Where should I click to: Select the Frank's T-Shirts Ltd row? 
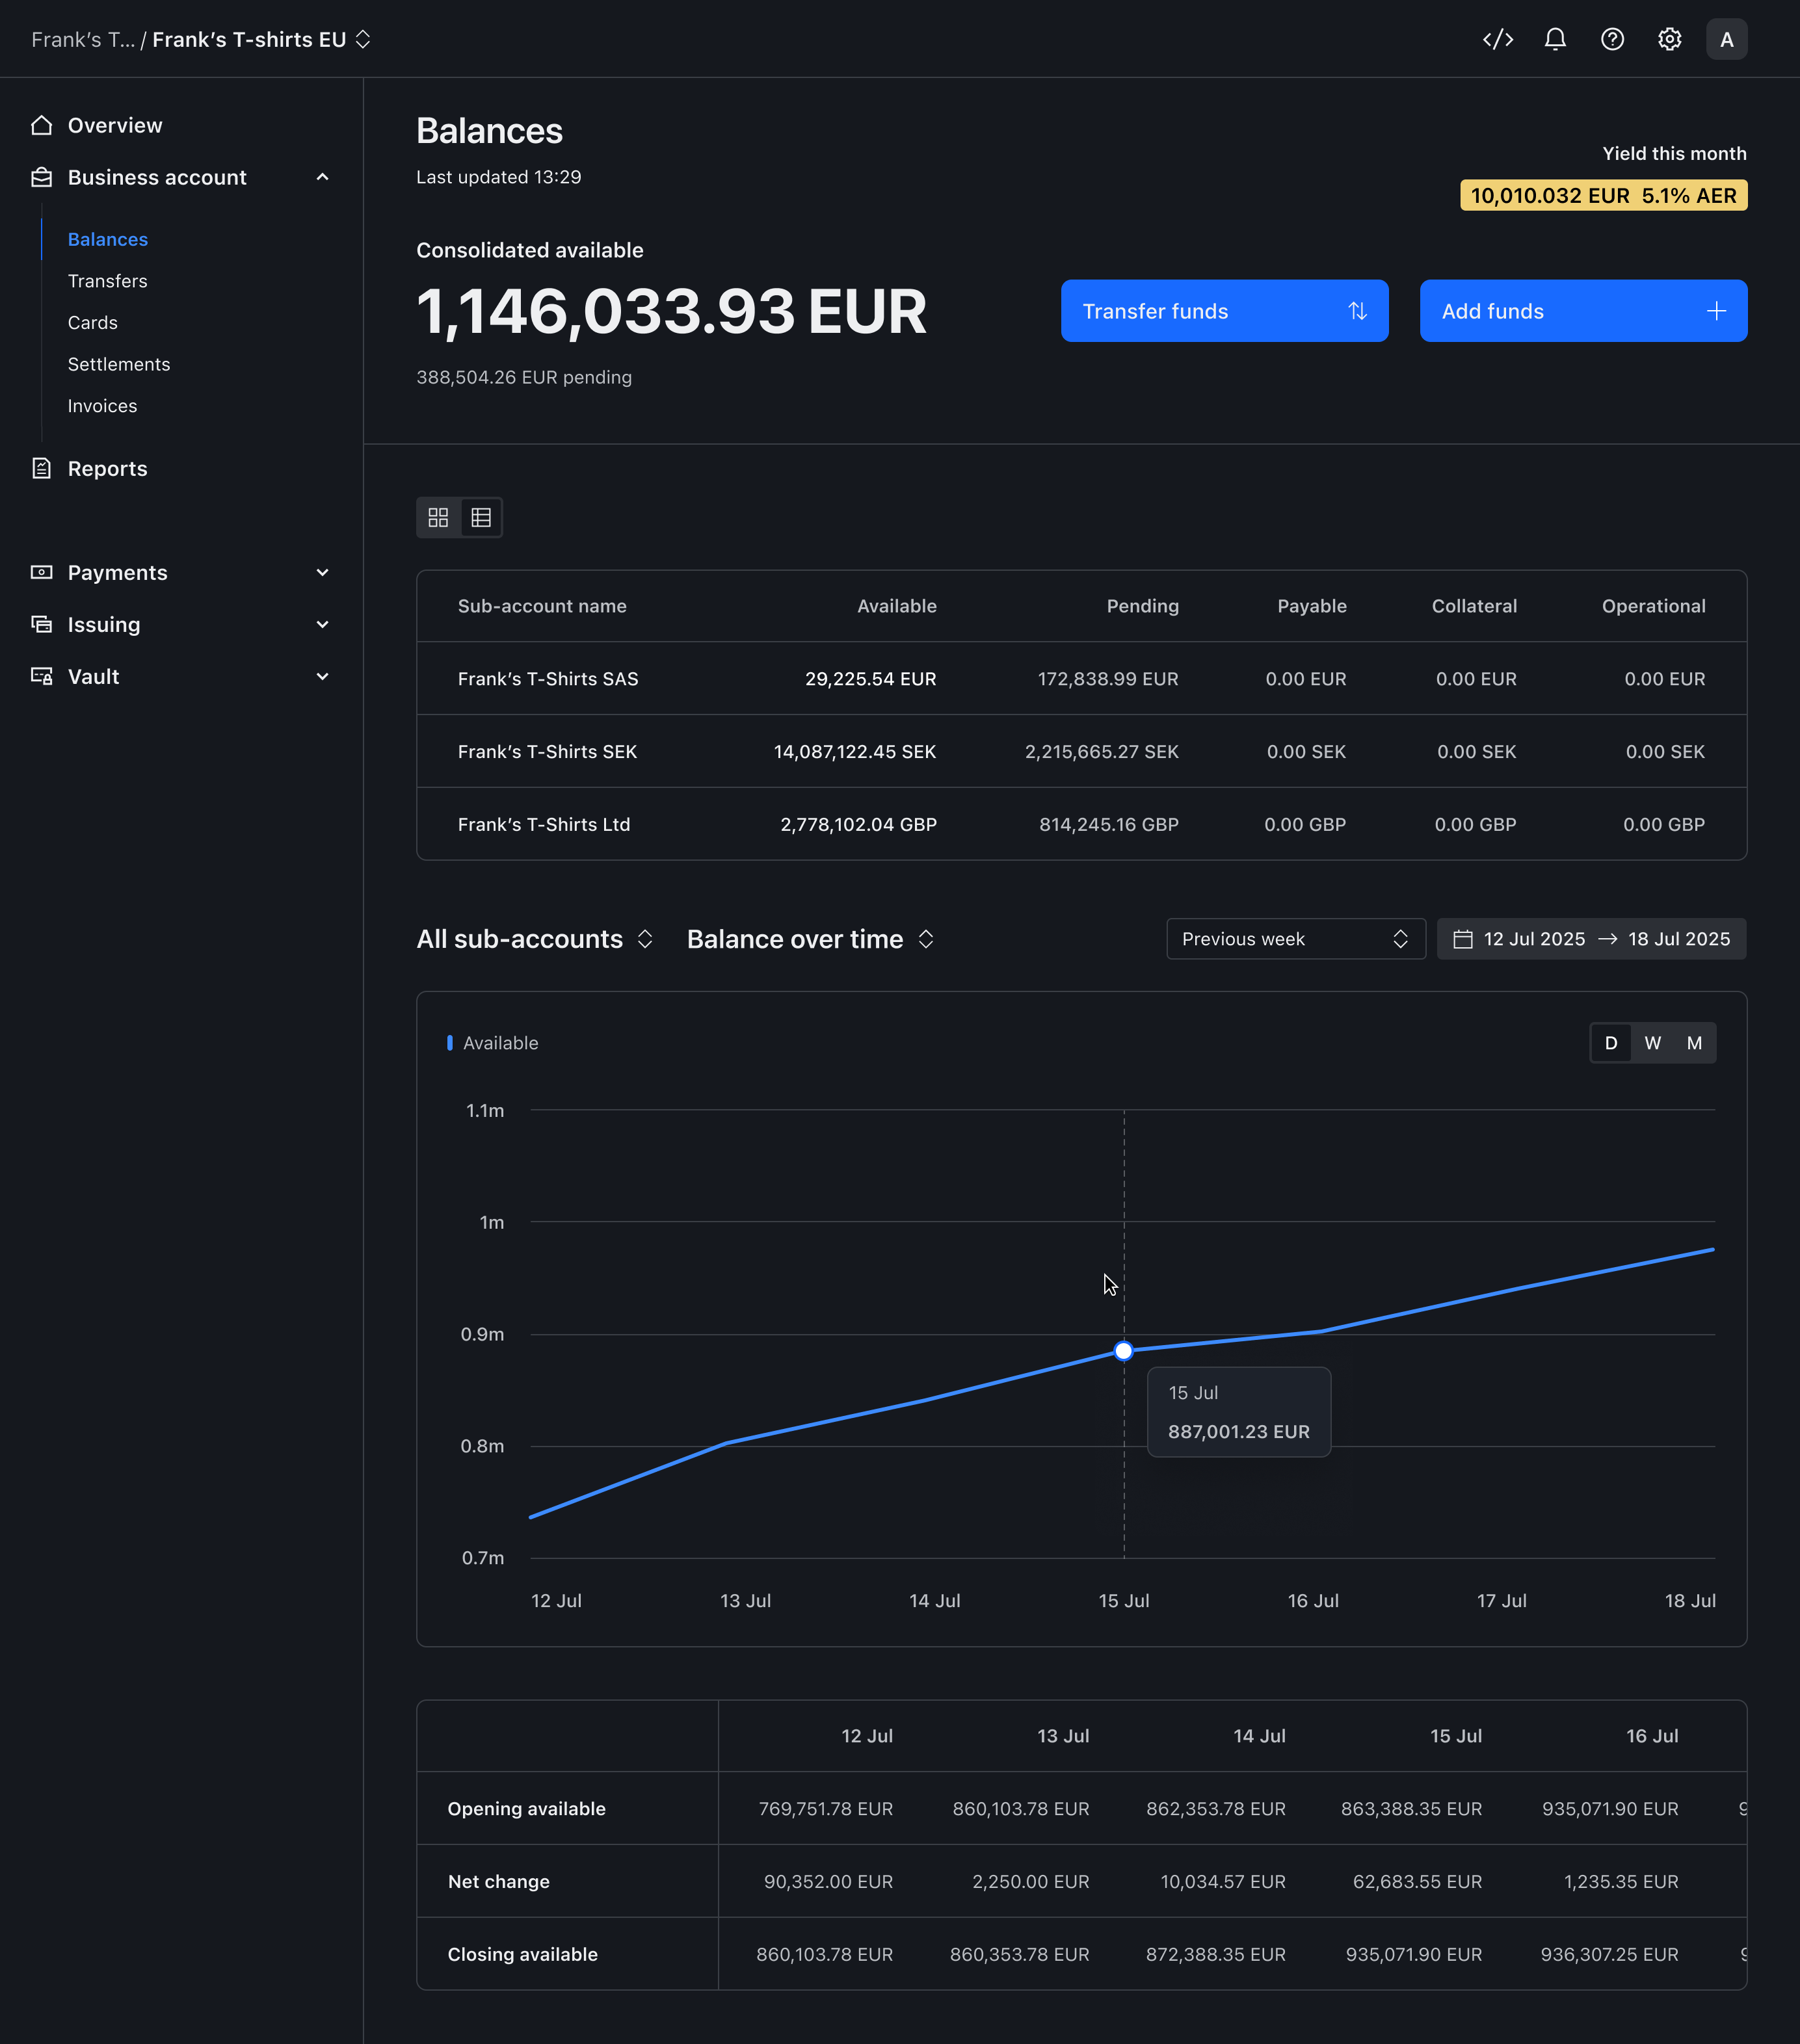point(1081,824)
